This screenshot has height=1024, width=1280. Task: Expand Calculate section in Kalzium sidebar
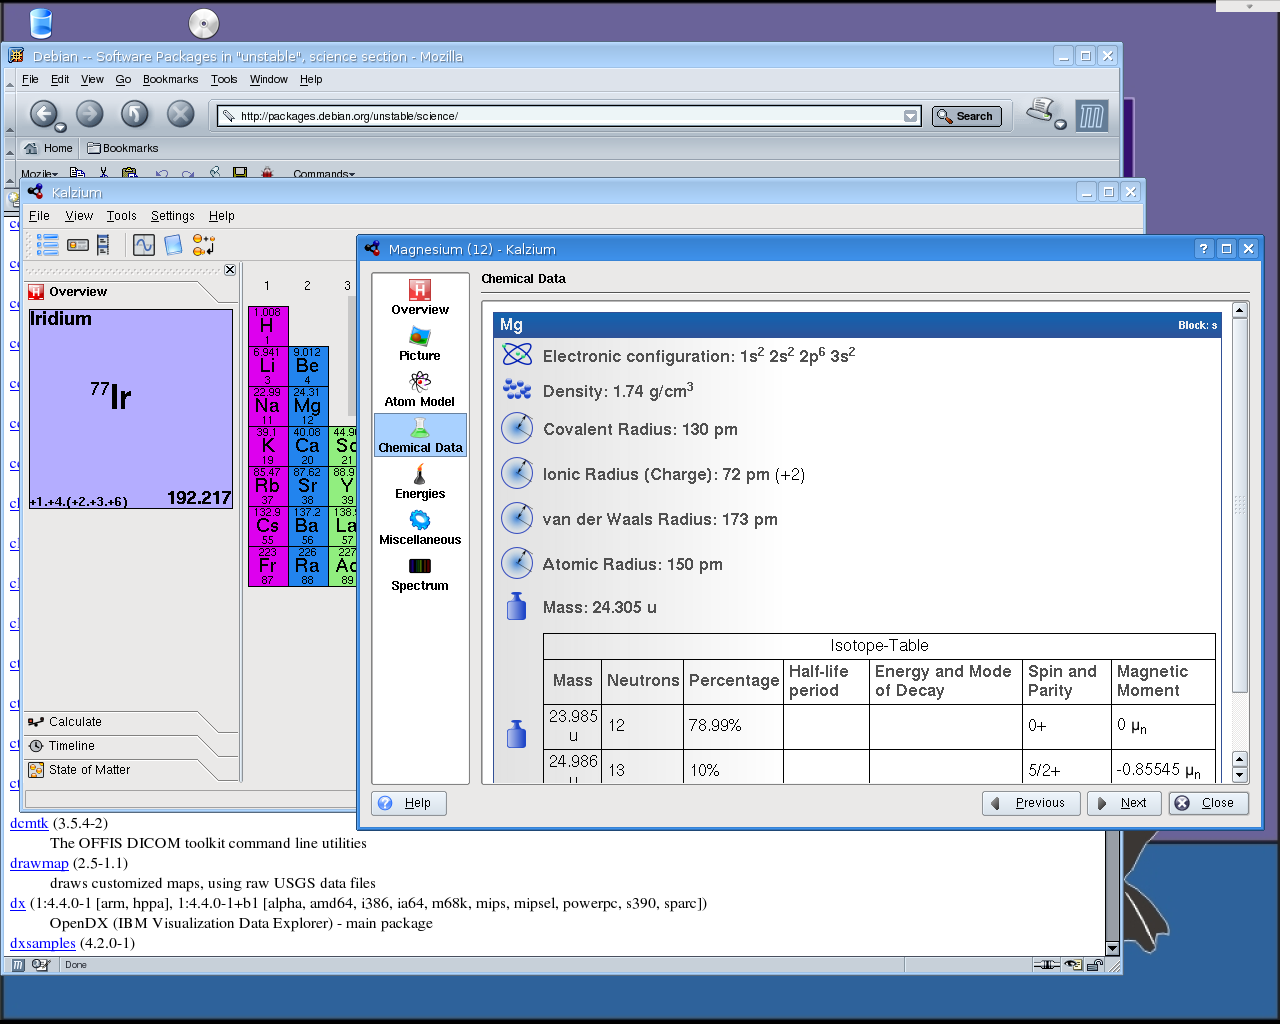[x=130, y=722]
